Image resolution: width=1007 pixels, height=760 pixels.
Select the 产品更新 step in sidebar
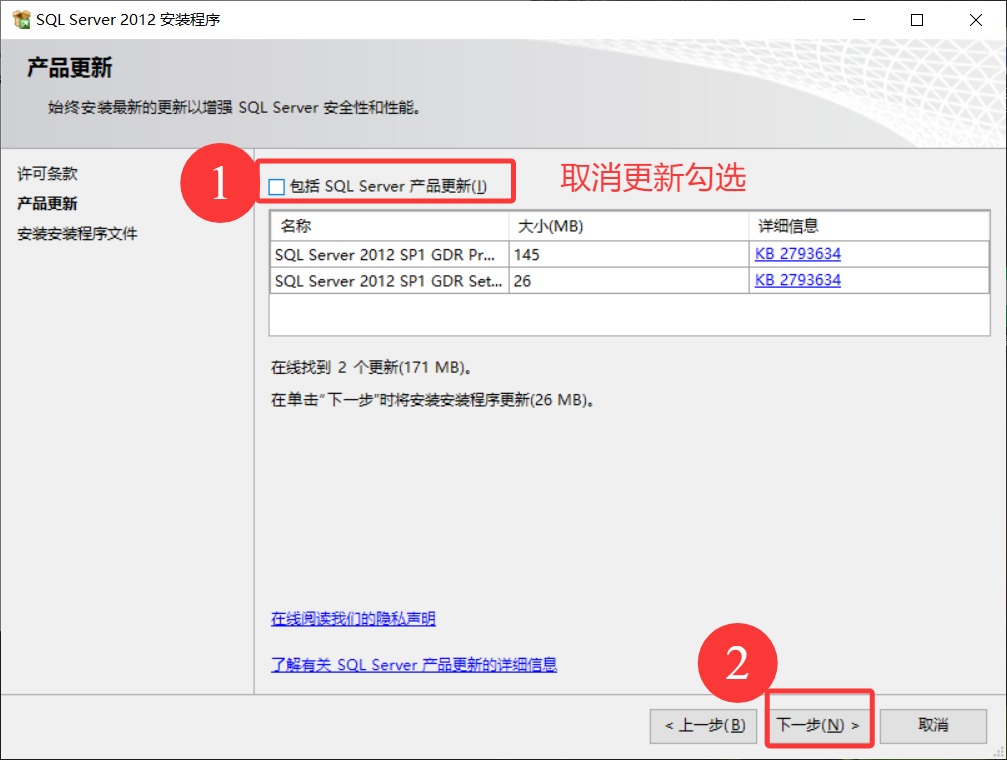click(47, 204)
